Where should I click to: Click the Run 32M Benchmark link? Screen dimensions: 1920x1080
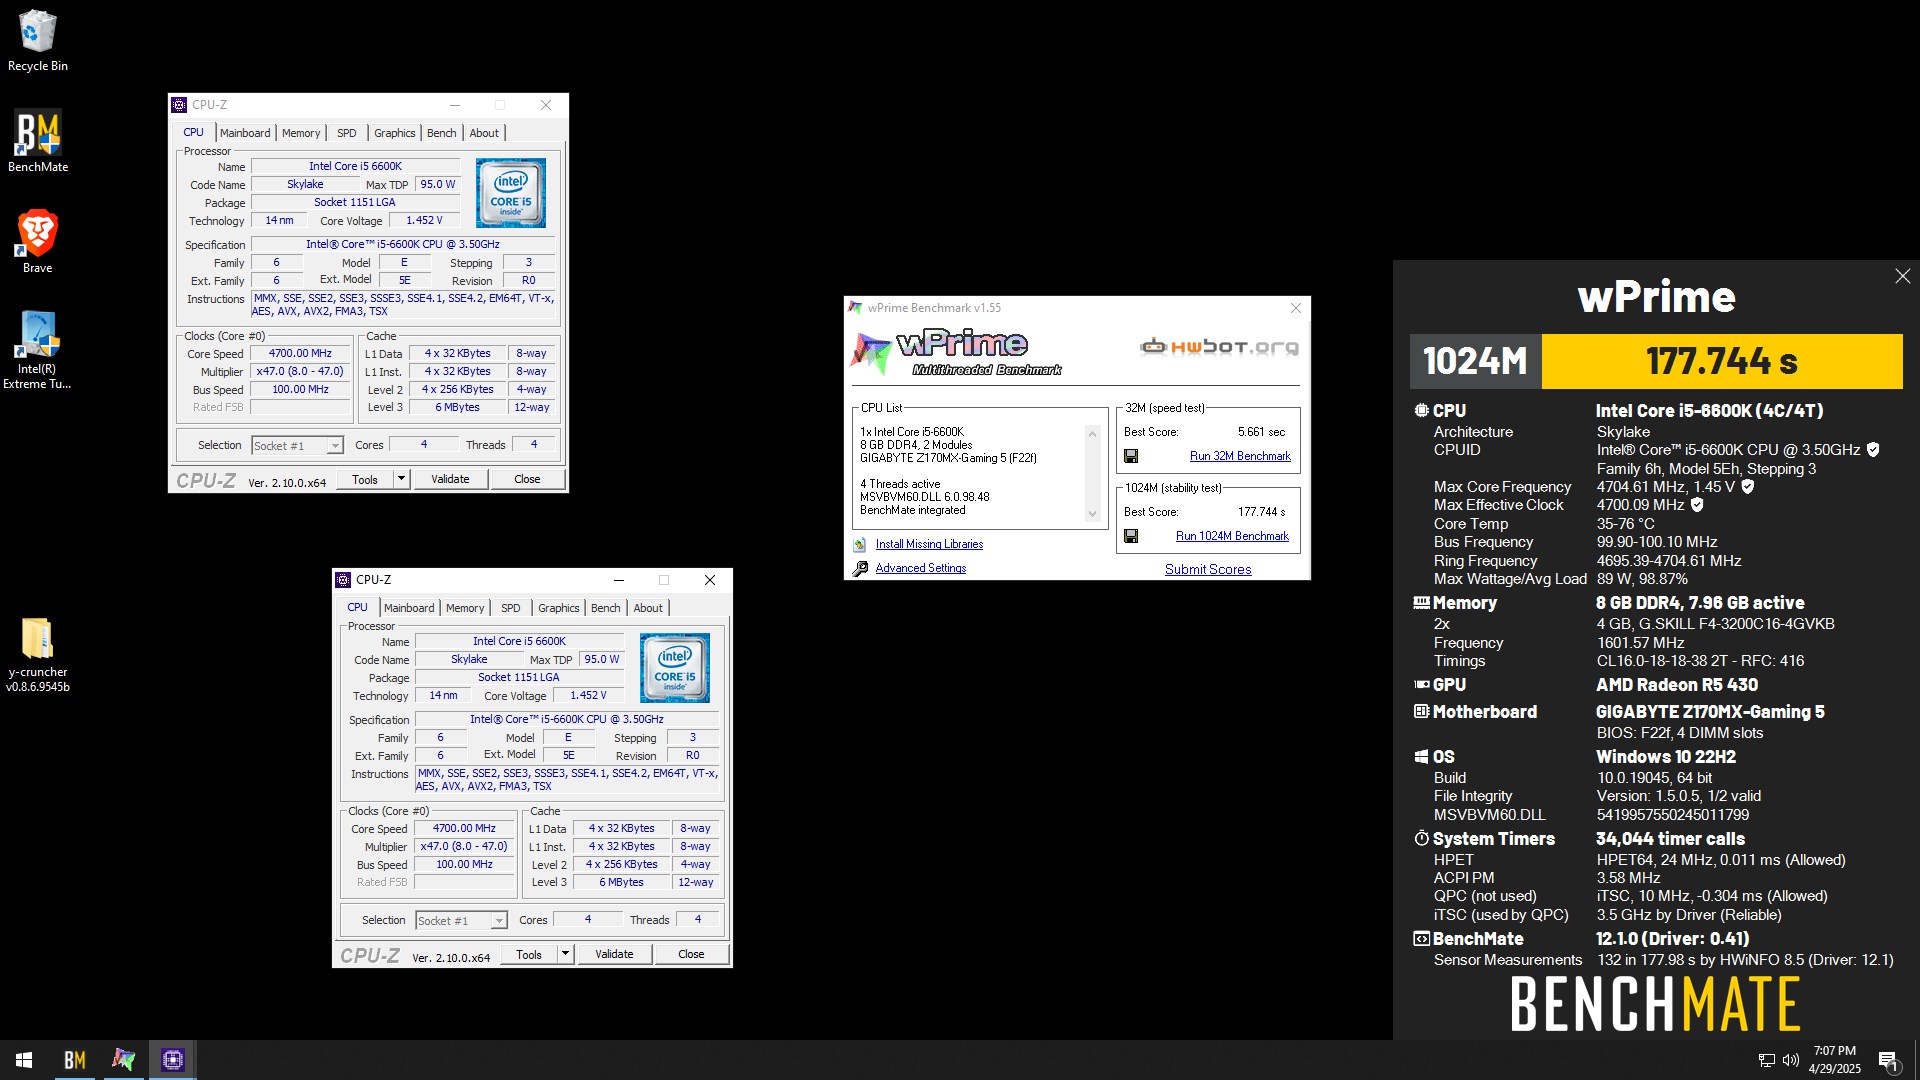(x=1240, y=456)
